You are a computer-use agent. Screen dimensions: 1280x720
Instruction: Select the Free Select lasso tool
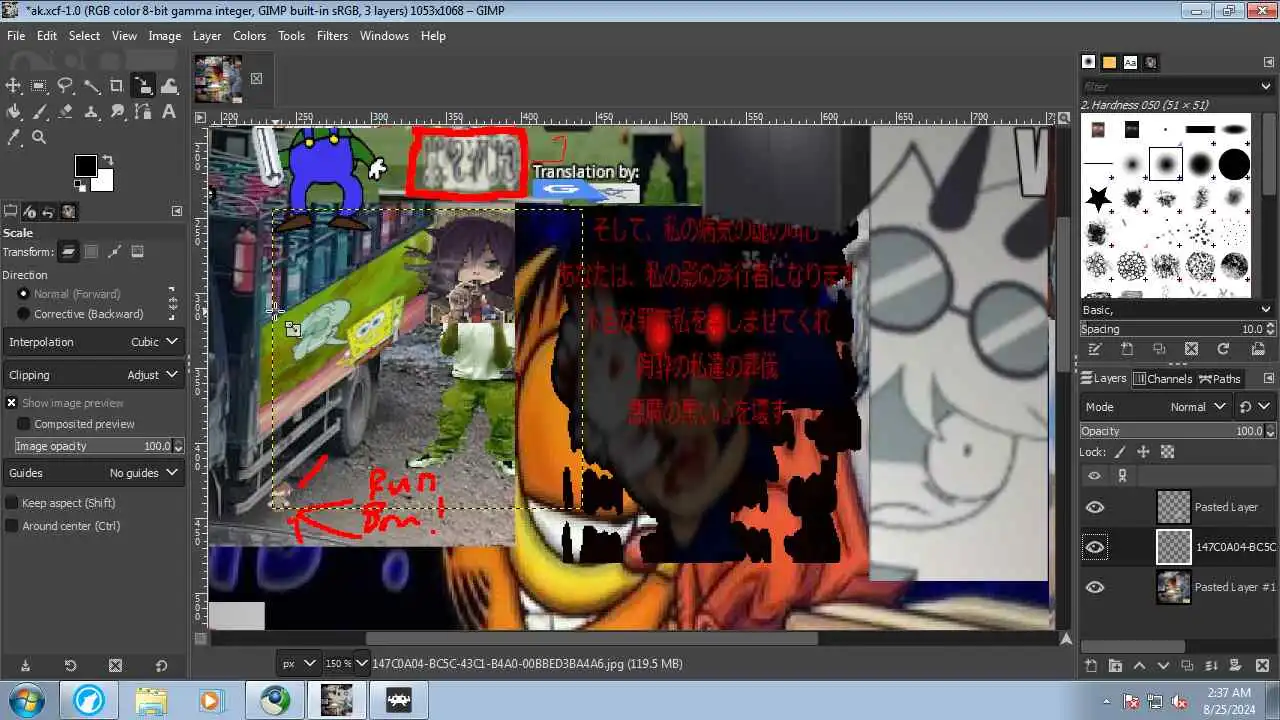tap(65, 86)
